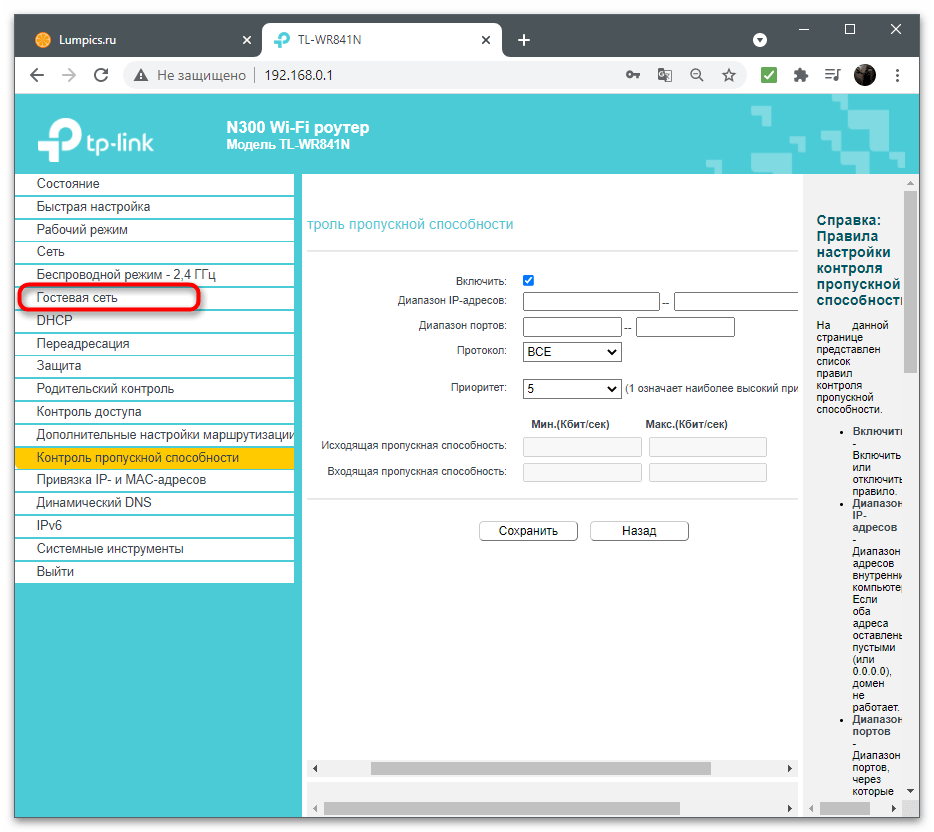934x832 pixels.
Task: Click the form scrollbar's right arrow
Action: coord(790,768)
